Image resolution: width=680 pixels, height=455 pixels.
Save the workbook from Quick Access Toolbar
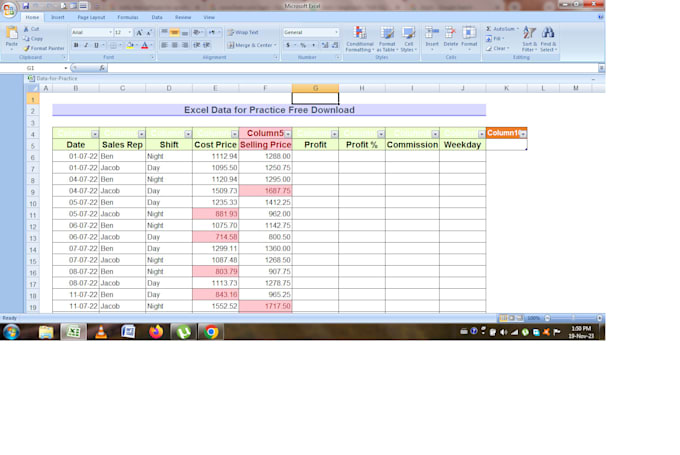26,6
